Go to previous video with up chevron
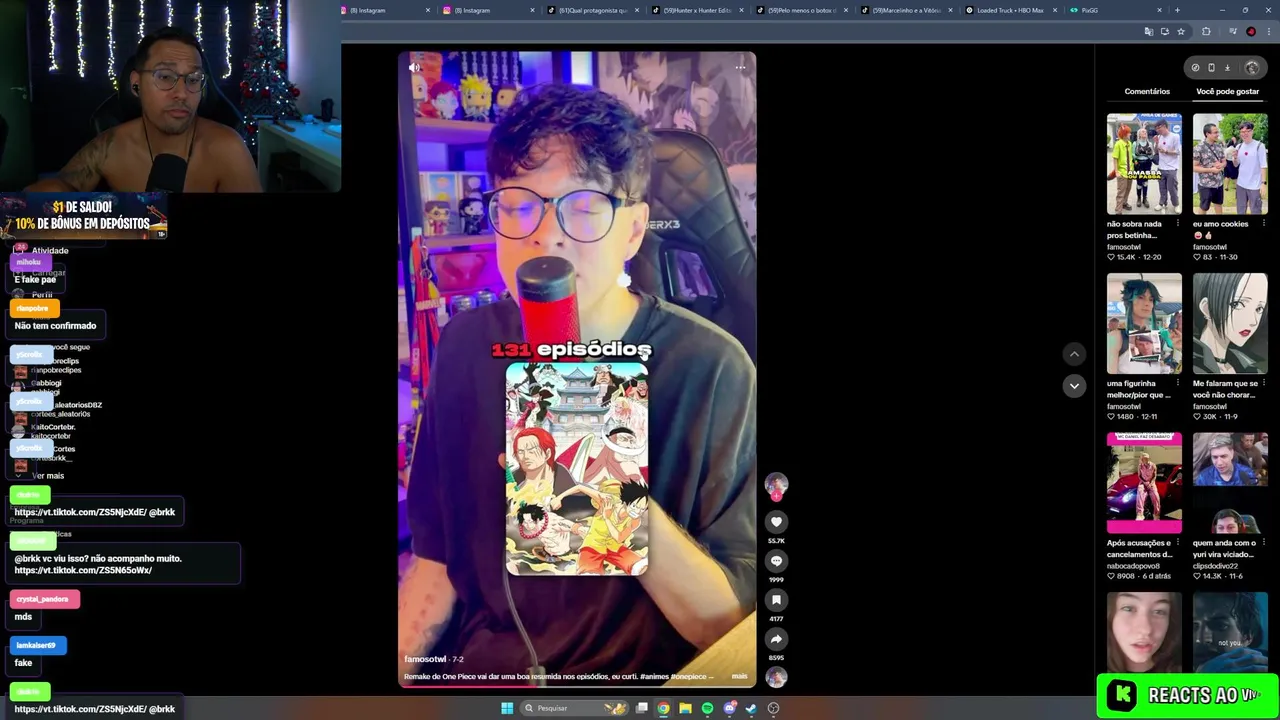Screen dimensions: 1280x720 click(x=1074, y=354)
